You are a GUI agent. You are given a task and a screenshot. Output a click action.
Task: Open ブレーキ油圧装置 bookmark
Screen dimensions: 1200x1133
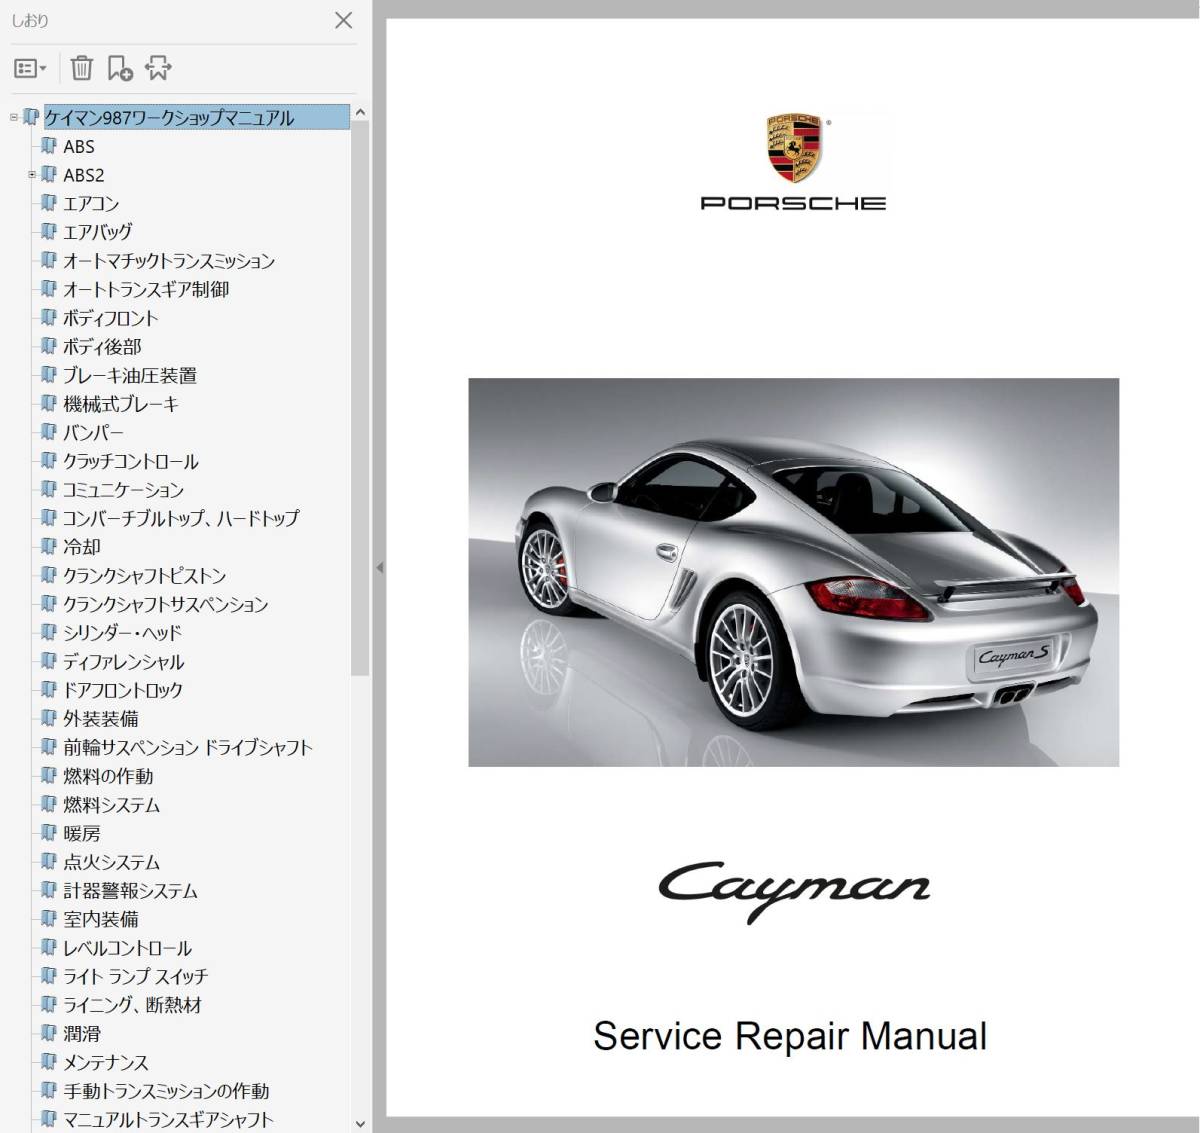coord(130,376)
